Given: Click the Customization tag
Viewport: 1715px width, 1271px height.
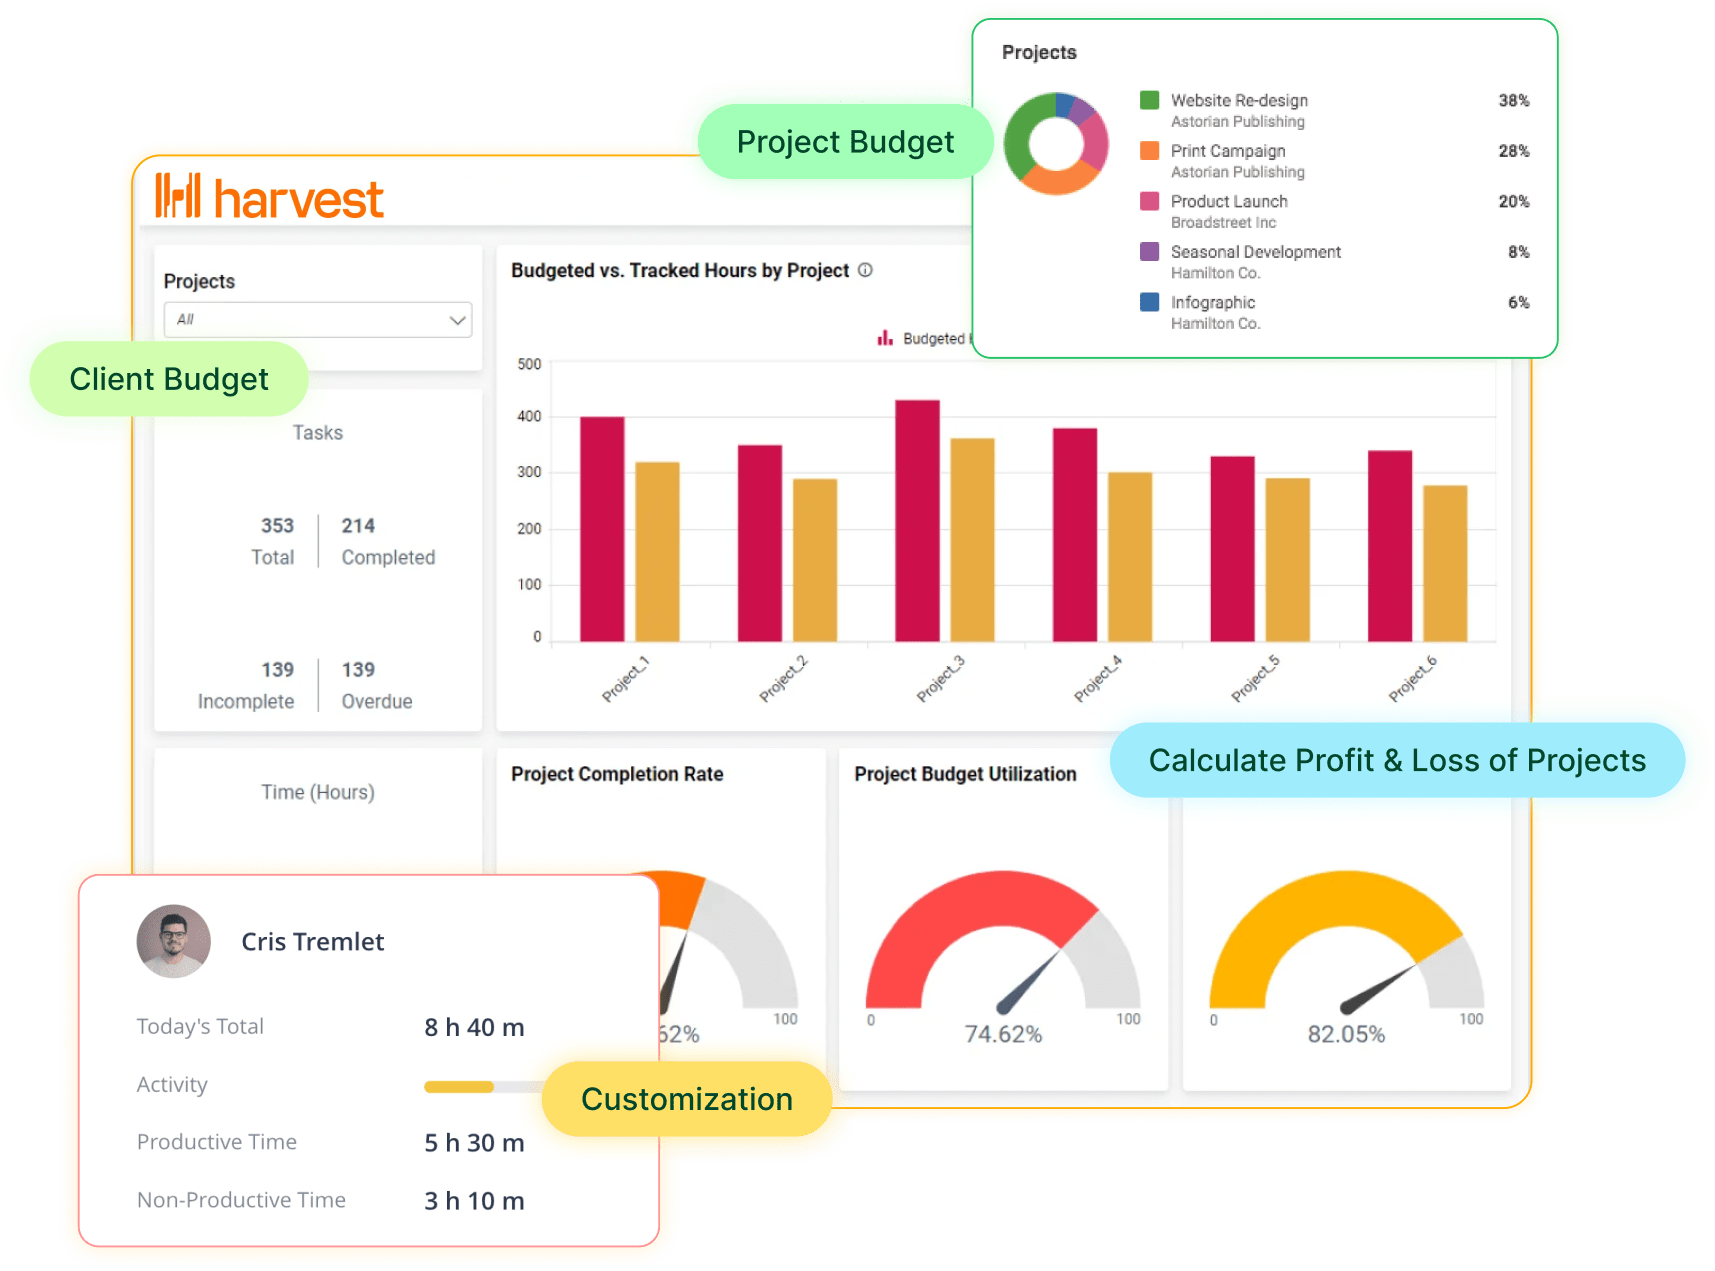Looking at the screenshot, I should pos(687,1099).
